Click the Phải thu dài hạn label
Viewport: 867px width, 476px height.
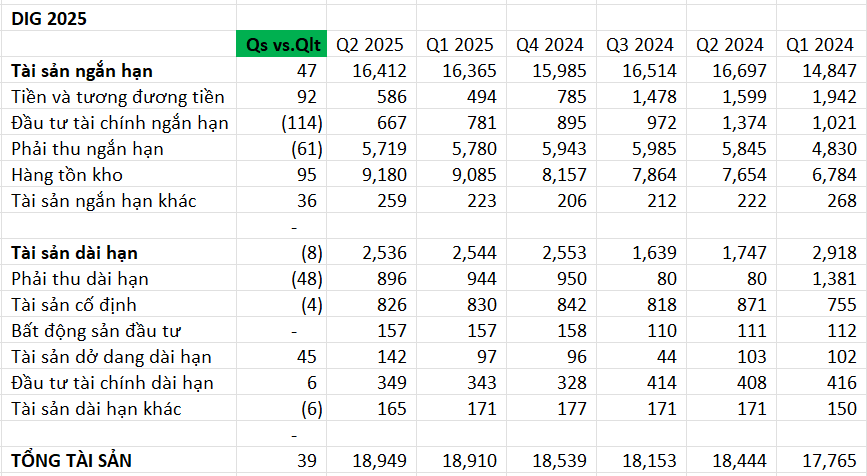point(80,279)
